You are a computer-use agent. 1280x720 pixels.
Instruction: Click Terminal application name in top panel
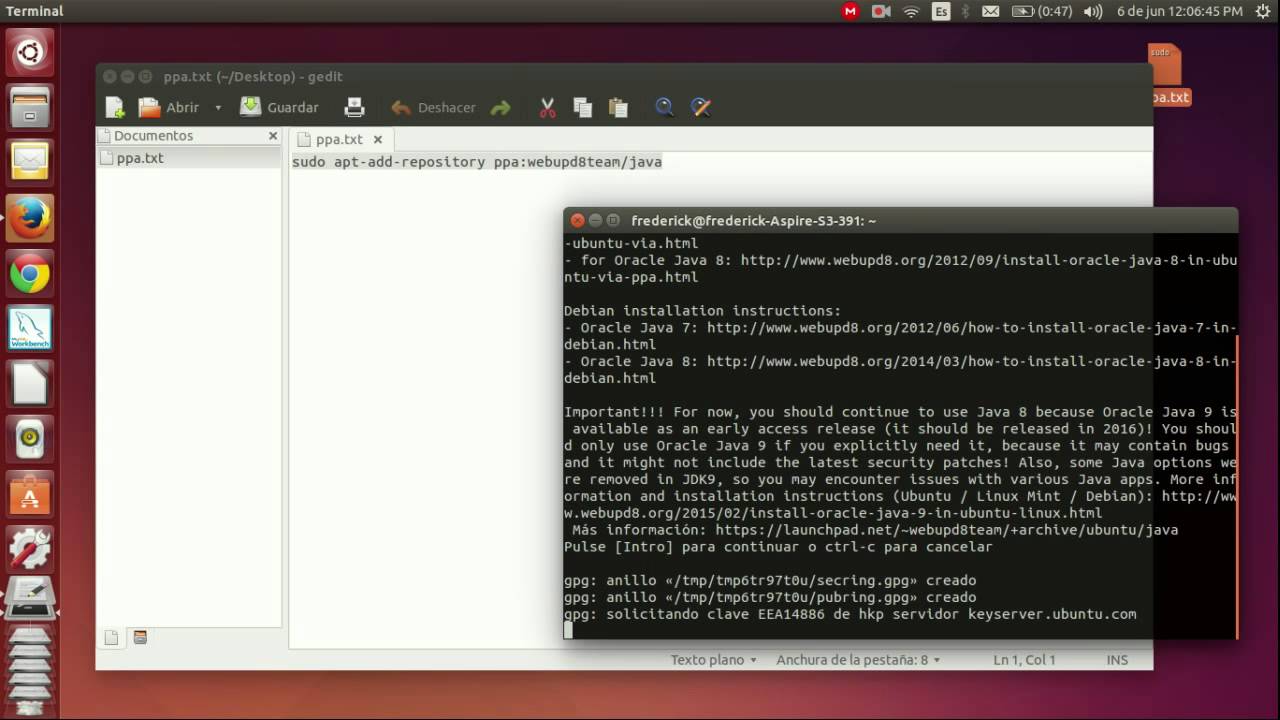(x=34, y=11)
